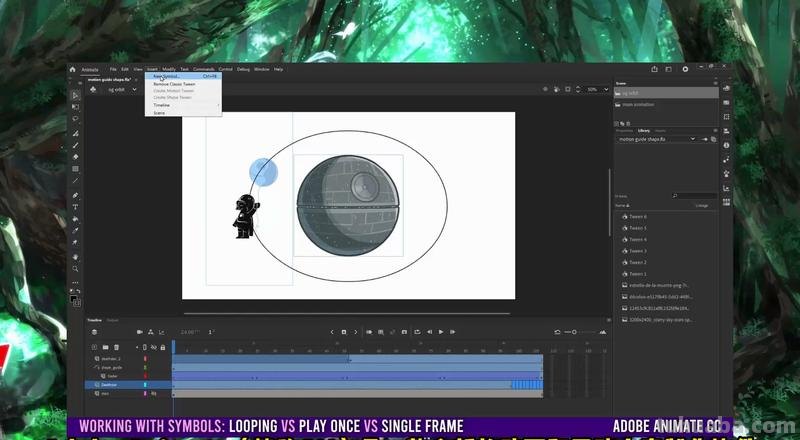This screenshot has height=440, width=800.
Task: Open the Scene panel options menu
Action: pos(715,83)
